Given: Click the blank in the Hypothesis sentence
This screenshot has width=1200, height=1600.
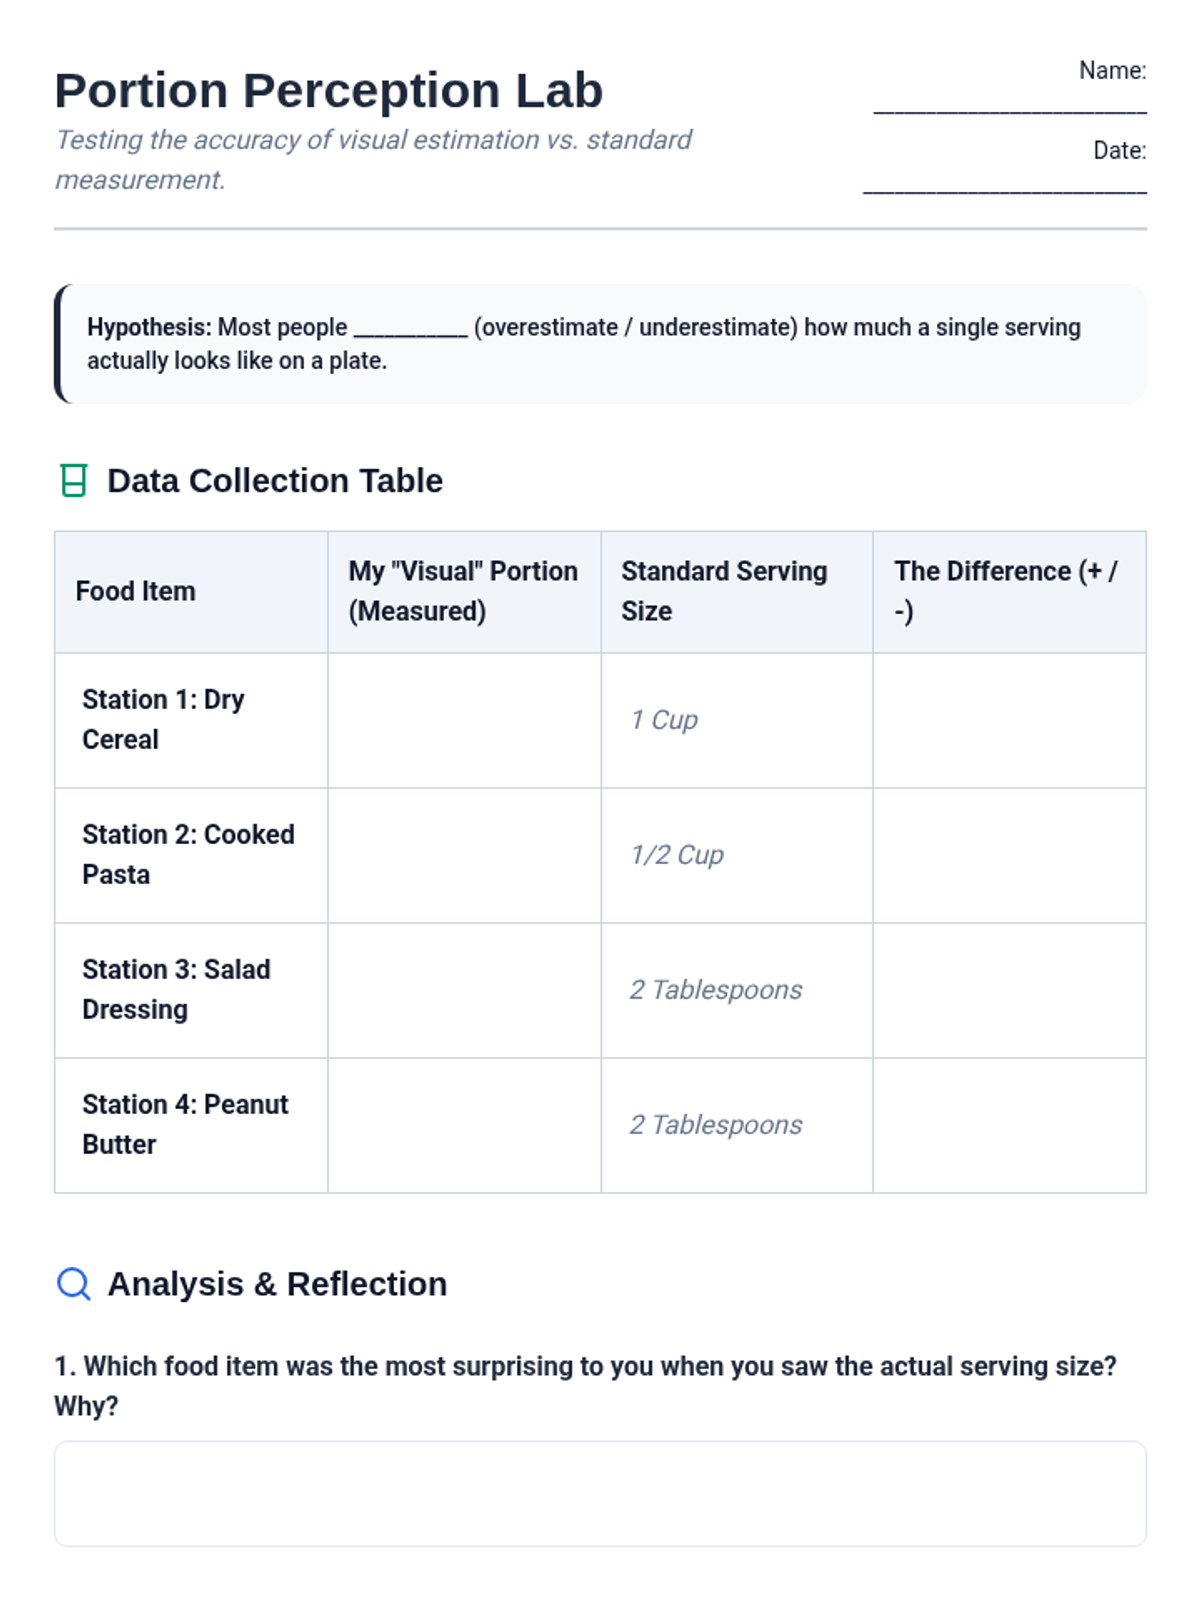Looking at the screenshot, I should (410, 330).
